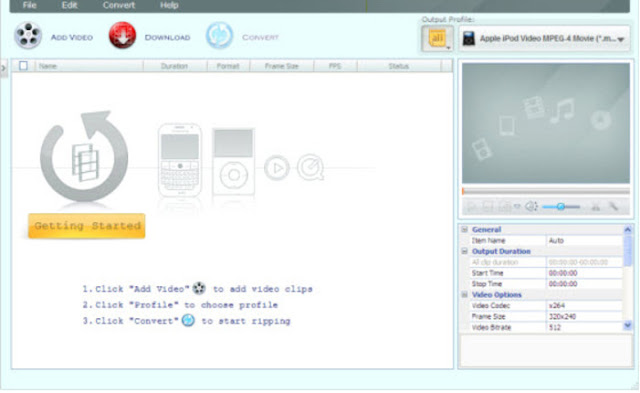Click the Format column header
Viewport: 640px width, 393px height.
228,66
